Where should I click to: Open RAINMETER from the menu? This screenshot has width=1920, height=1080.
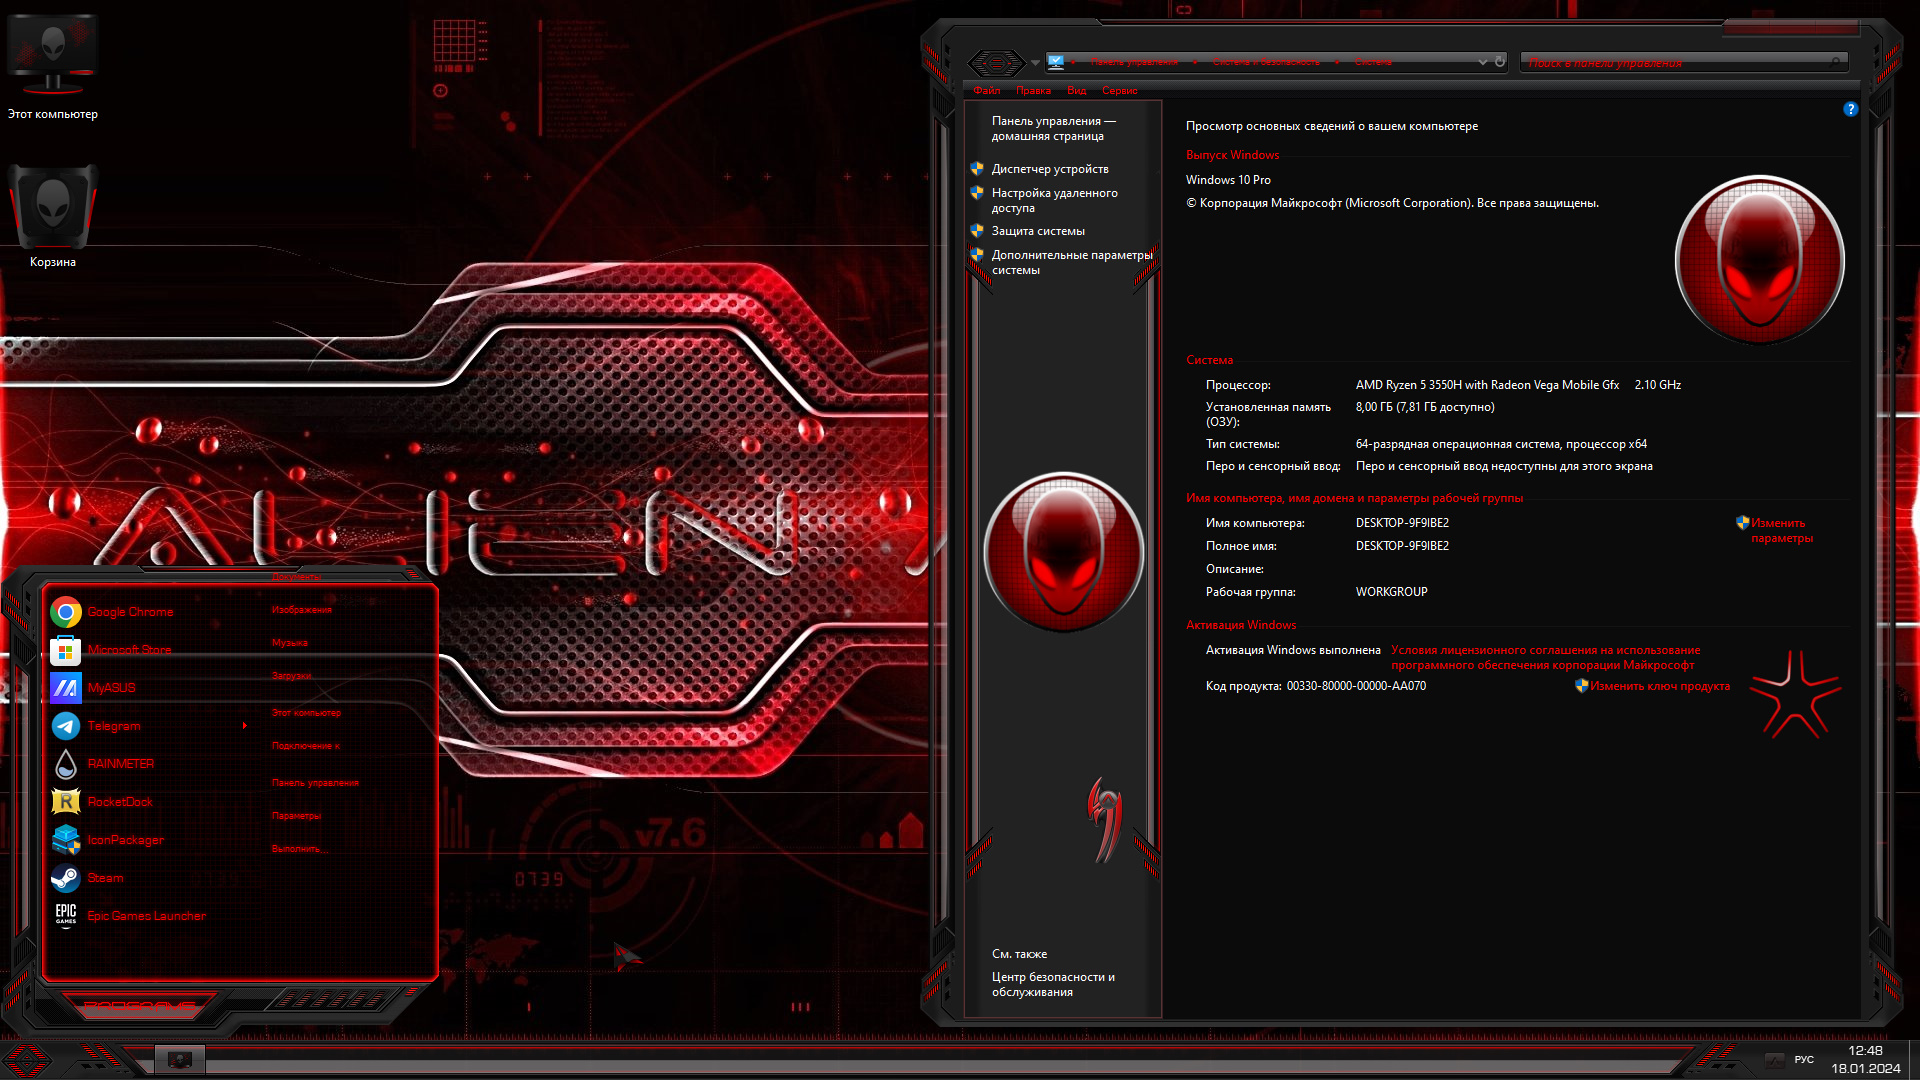coord(121,763)
